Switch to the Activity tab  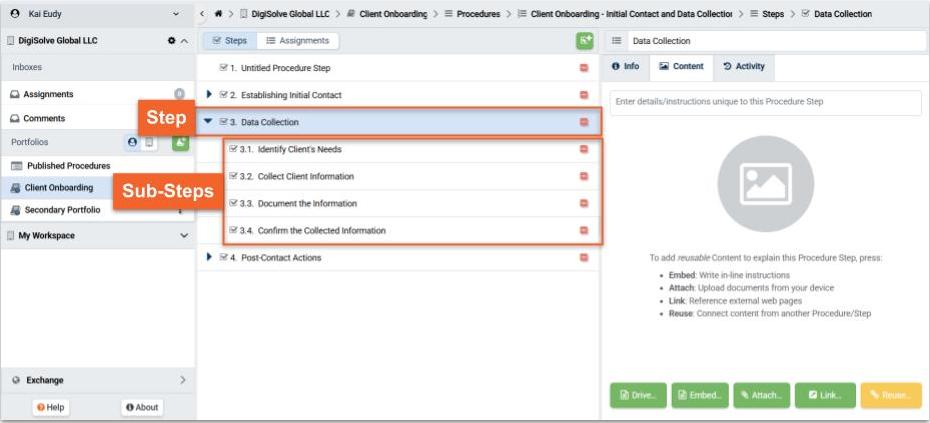(743, 67)
